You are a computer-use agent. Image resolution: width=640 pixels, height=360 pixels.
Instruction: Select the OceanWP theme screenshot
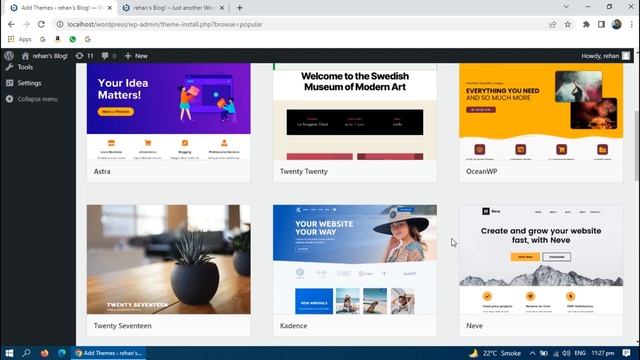[541, 111]
